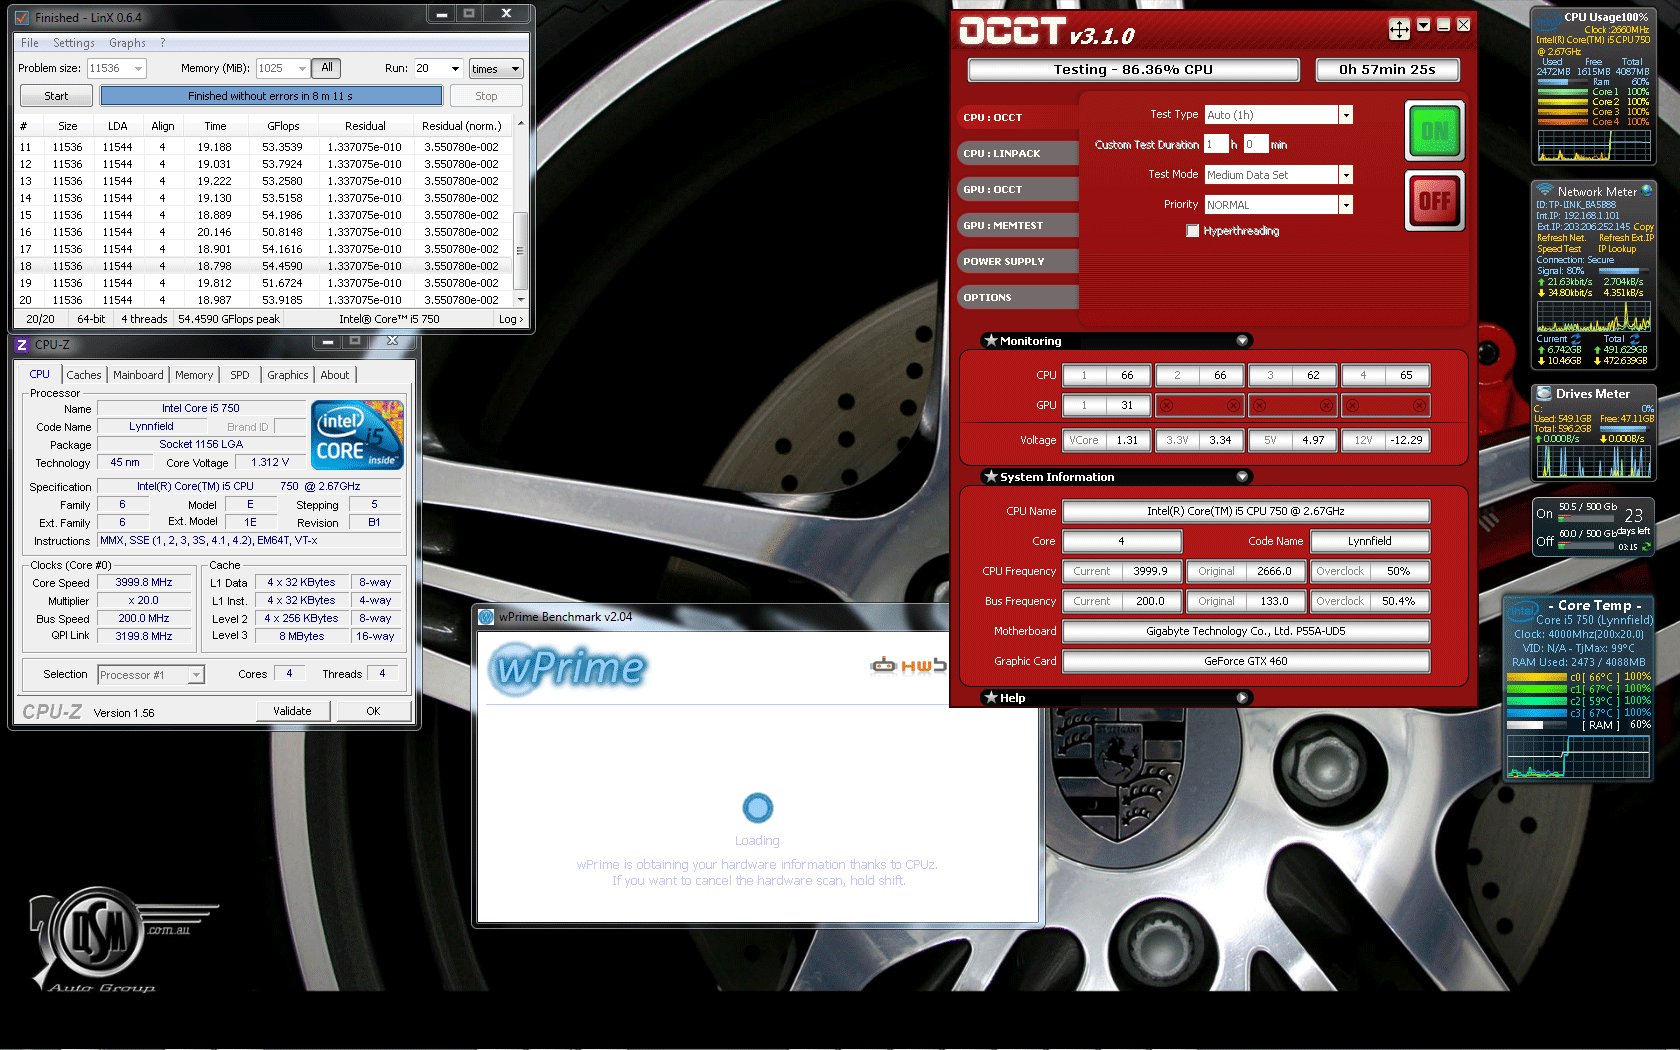Click the globe icon on Network Meter gadget
Screen dimensions: 1680x1050
click(1646, 190)
